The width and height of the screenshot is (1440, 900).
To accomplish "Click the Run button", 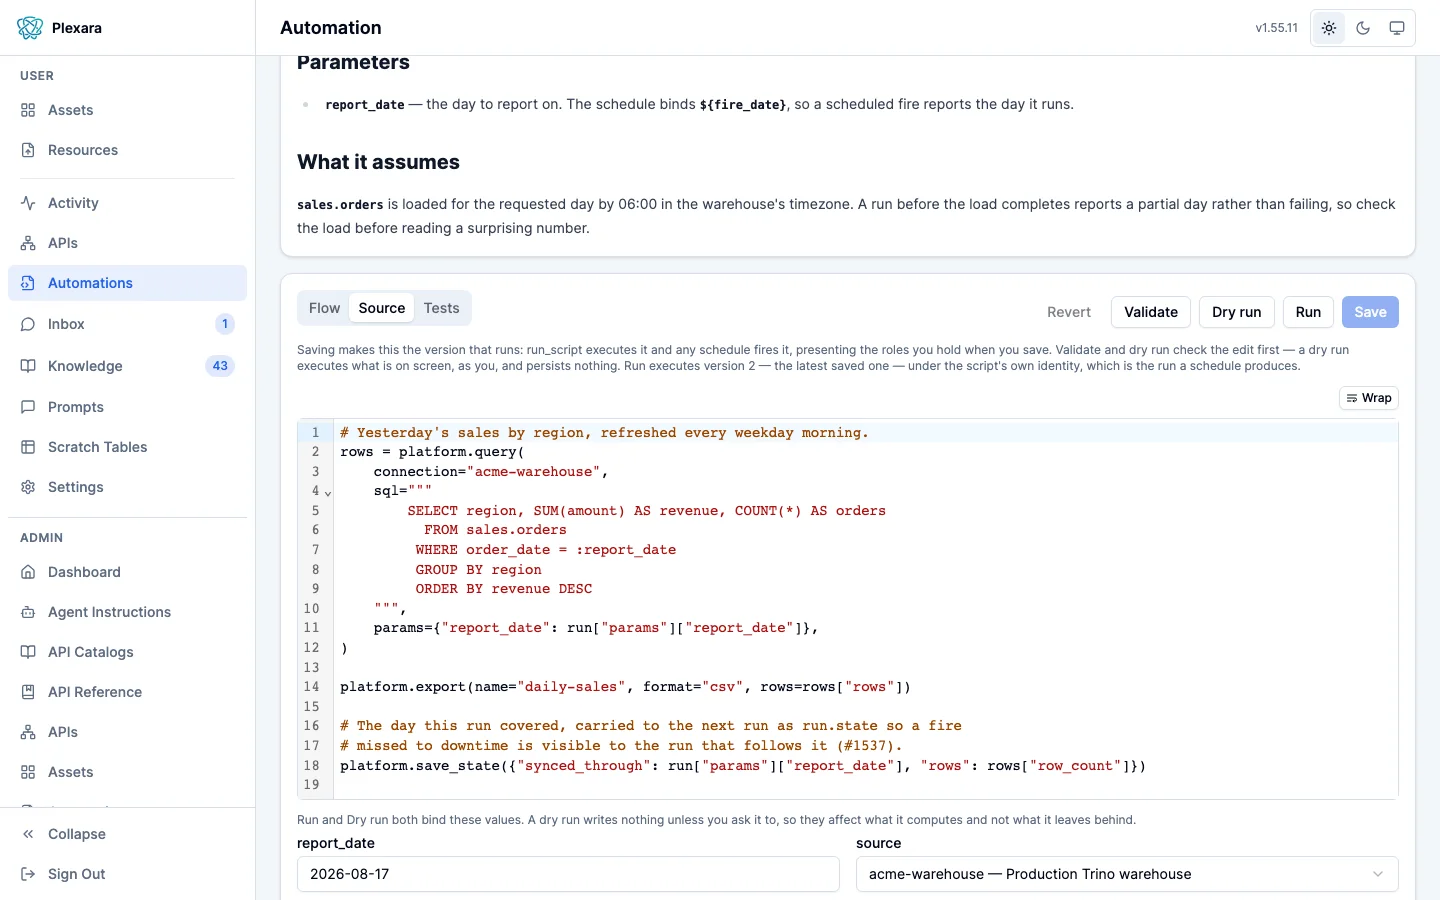I will [1308, 312].
